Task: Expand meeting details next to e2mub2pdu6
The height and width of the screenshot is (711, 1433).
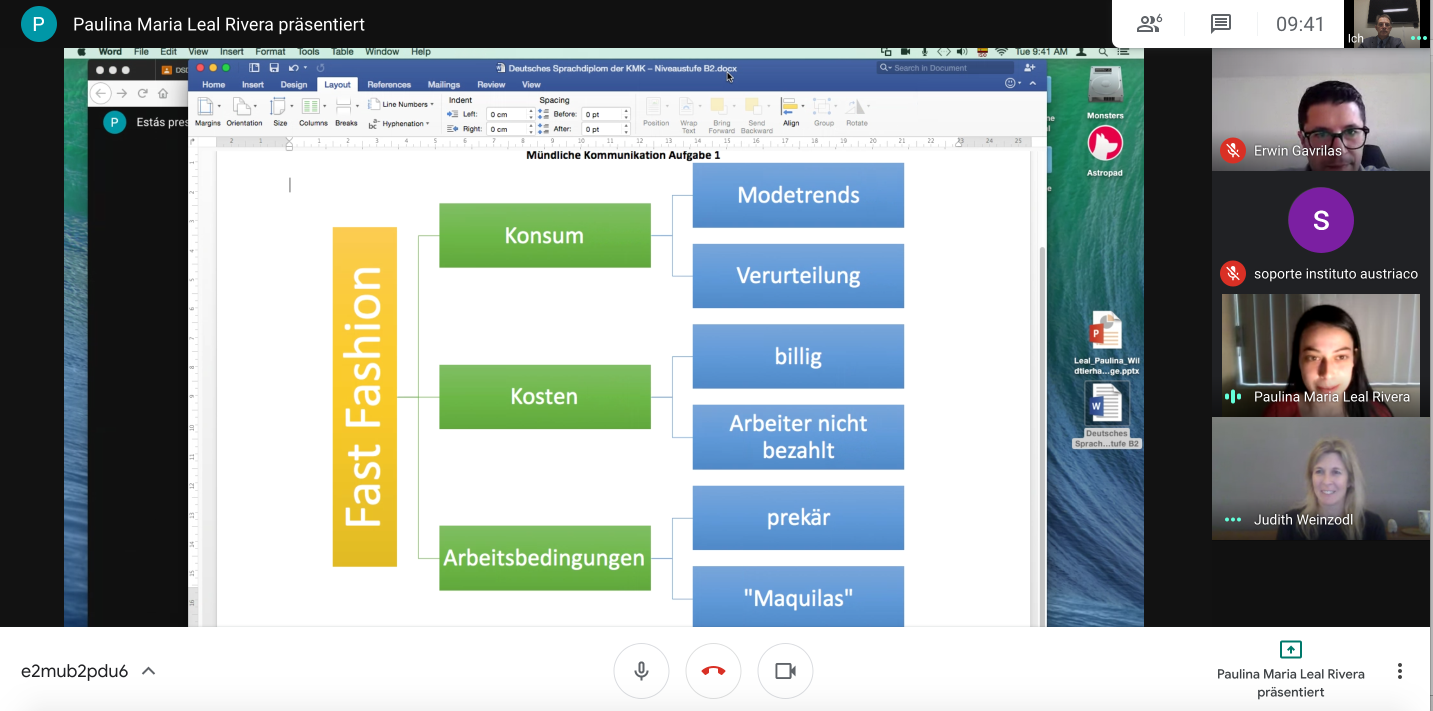Action: coord(149,671)
